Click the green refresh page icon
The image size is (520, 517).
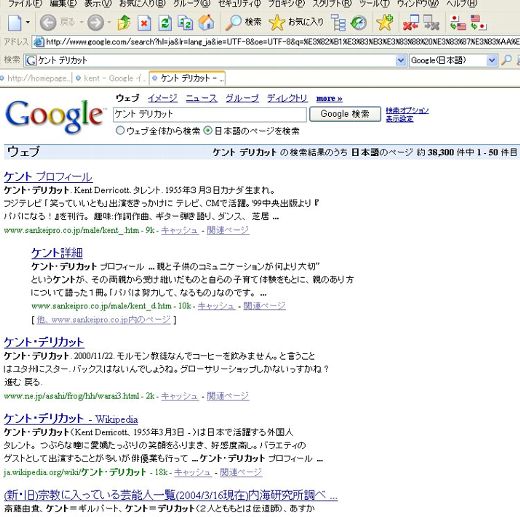pyautogui.click(x=165, y=23)
